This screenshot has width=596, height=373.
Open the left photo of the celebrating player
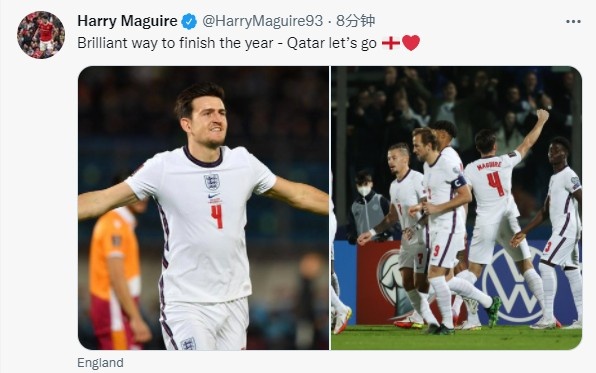coord(203,208)
